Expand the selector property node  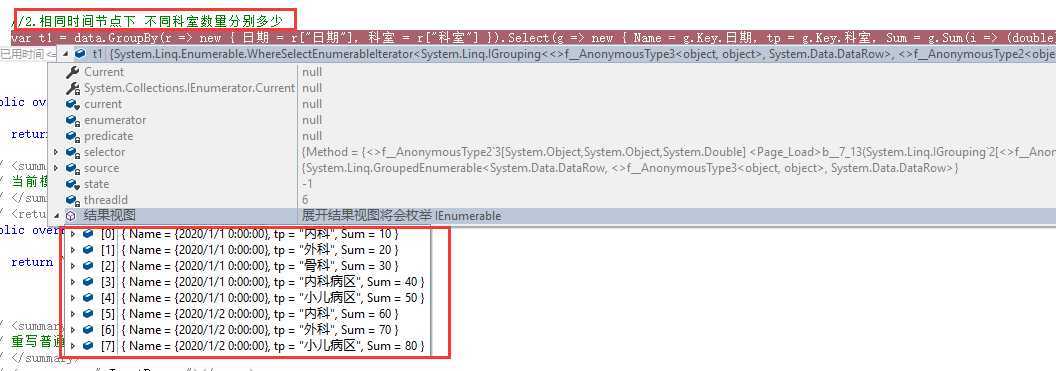click(x=57, y=152)
